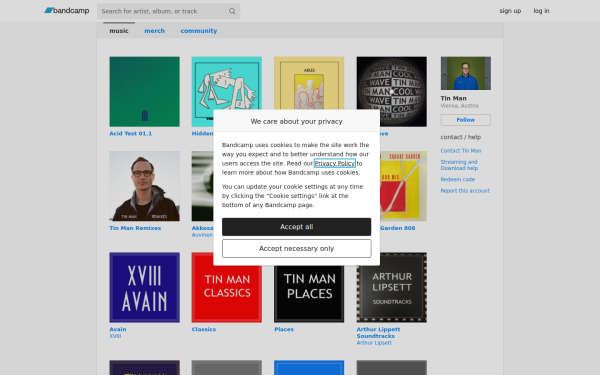Image resolution: width=600 pixels, height=375 pixels.
Task: Click the search magnifier icon
Action: 232,11
